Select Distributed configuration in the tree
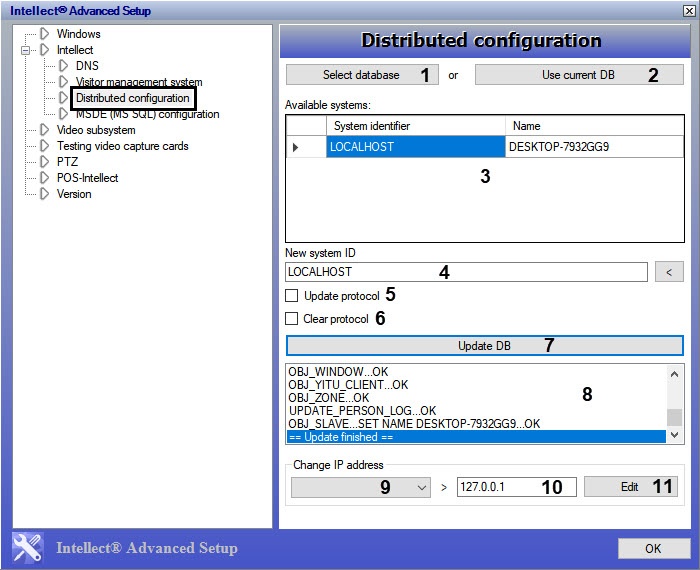The height and width of the screenshot is (570, 700). coord(133,98)
